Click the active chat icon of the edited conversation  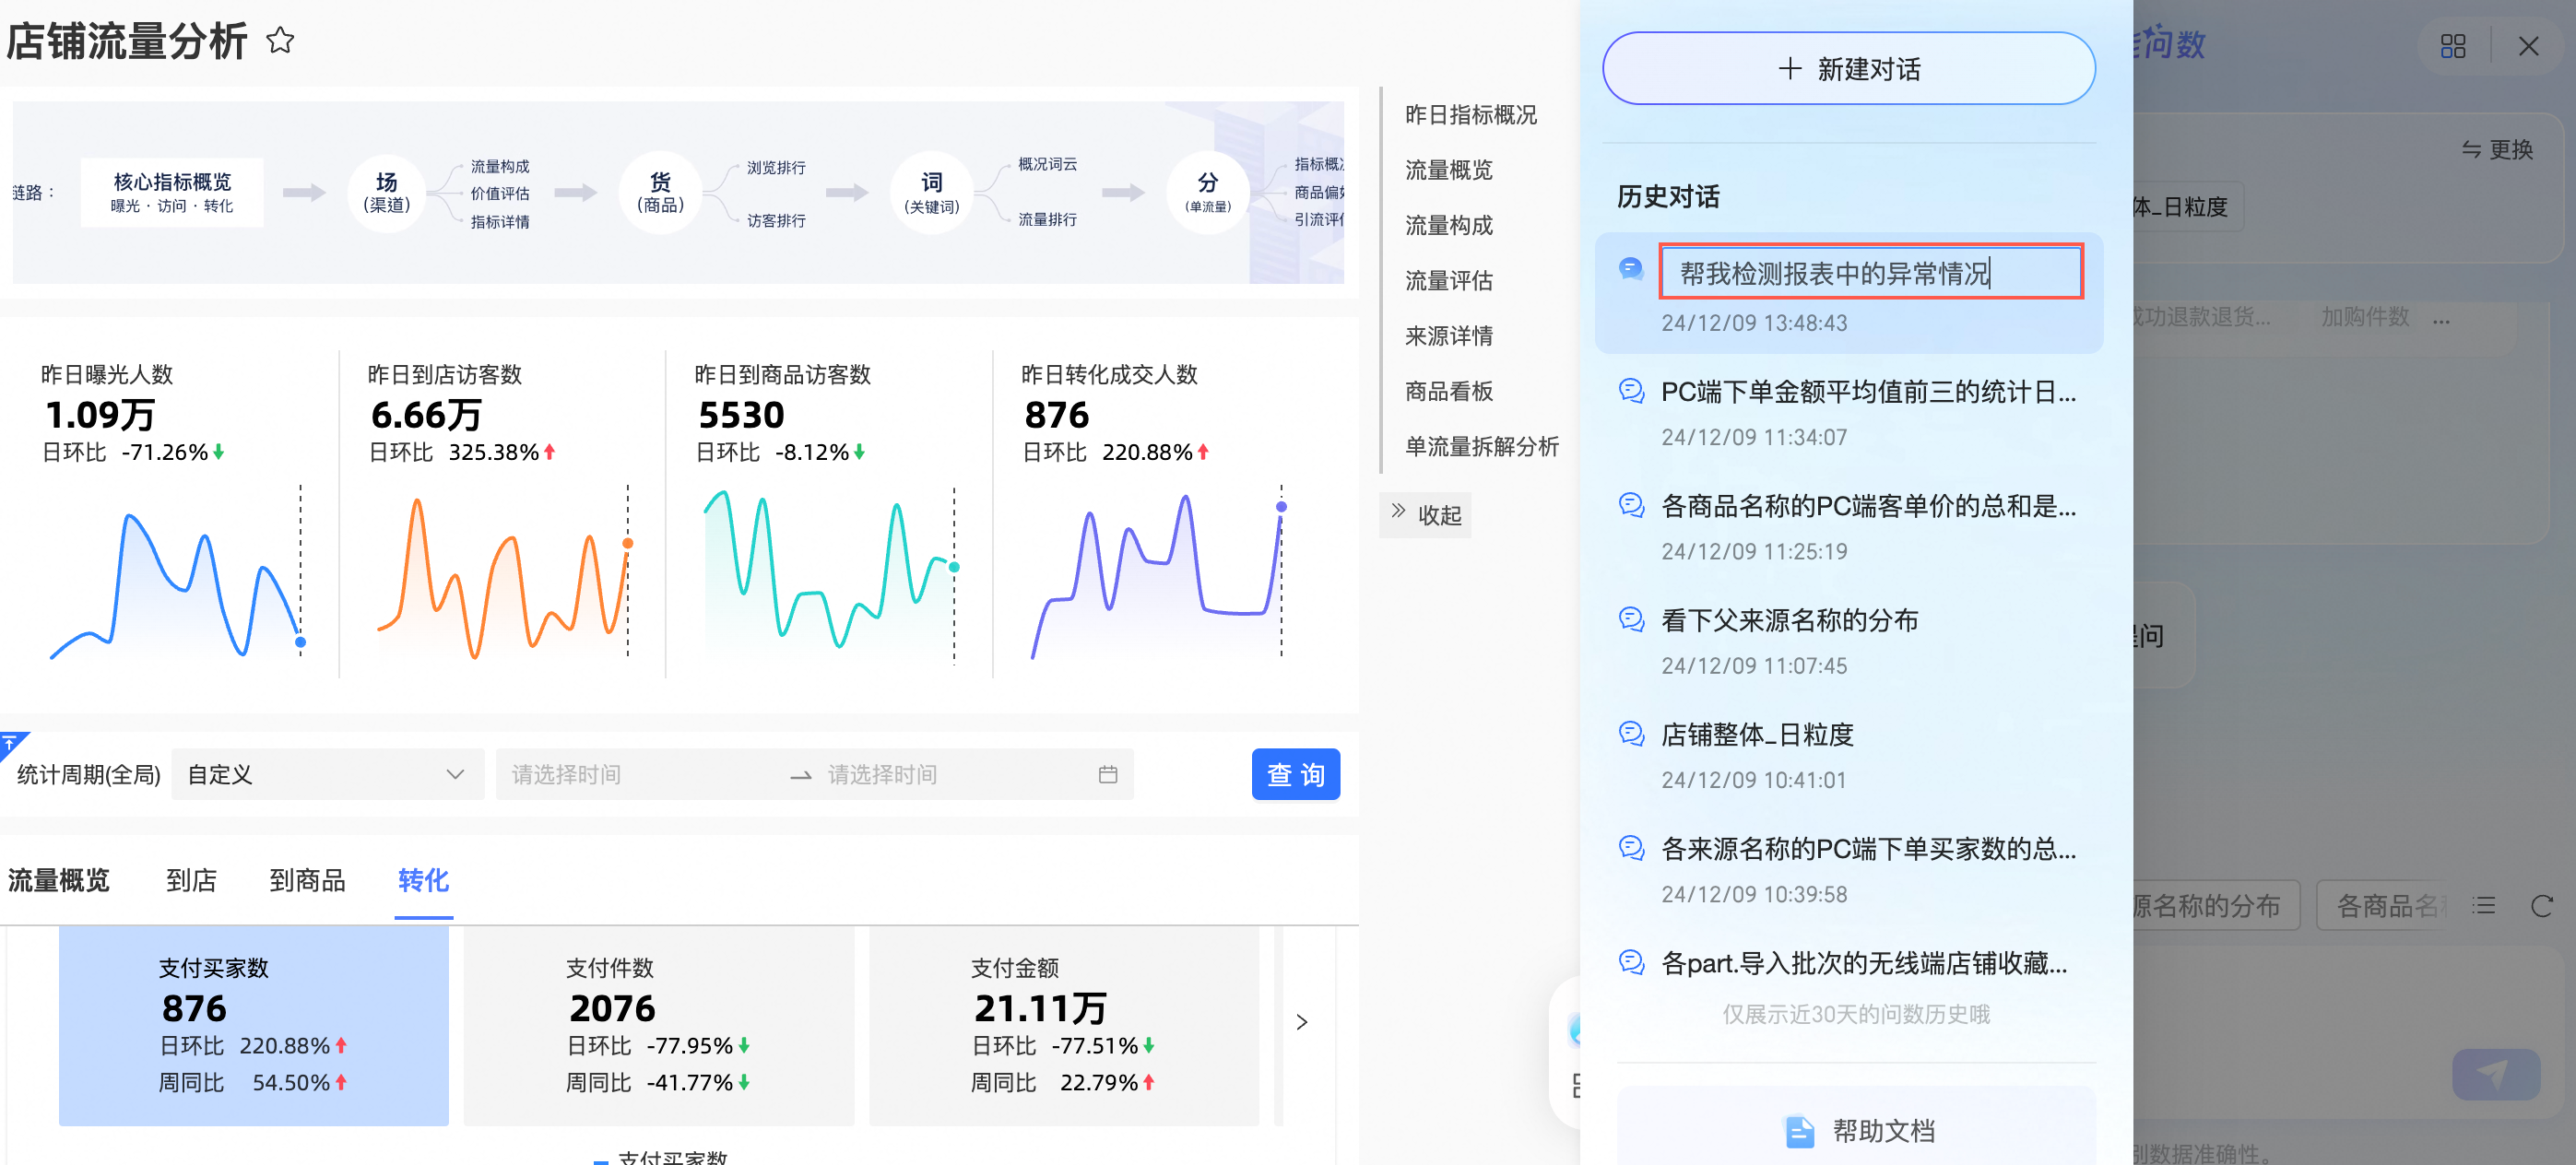[x=1631, y=268]
